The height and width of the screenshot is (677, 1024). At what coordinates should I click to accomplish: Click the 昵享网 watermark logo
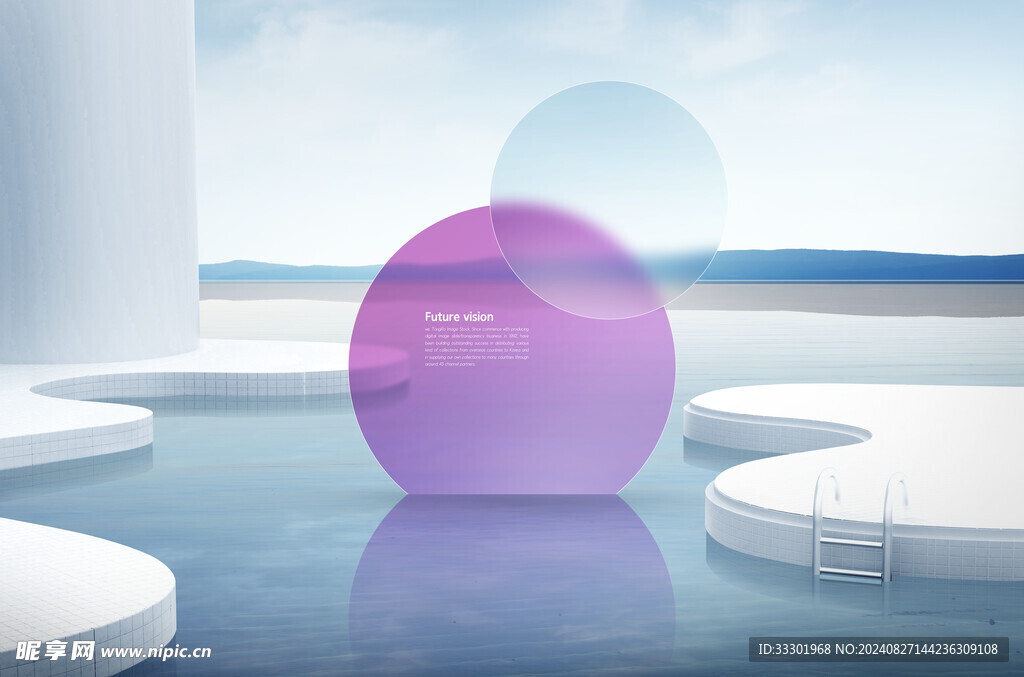pos(55,651)
